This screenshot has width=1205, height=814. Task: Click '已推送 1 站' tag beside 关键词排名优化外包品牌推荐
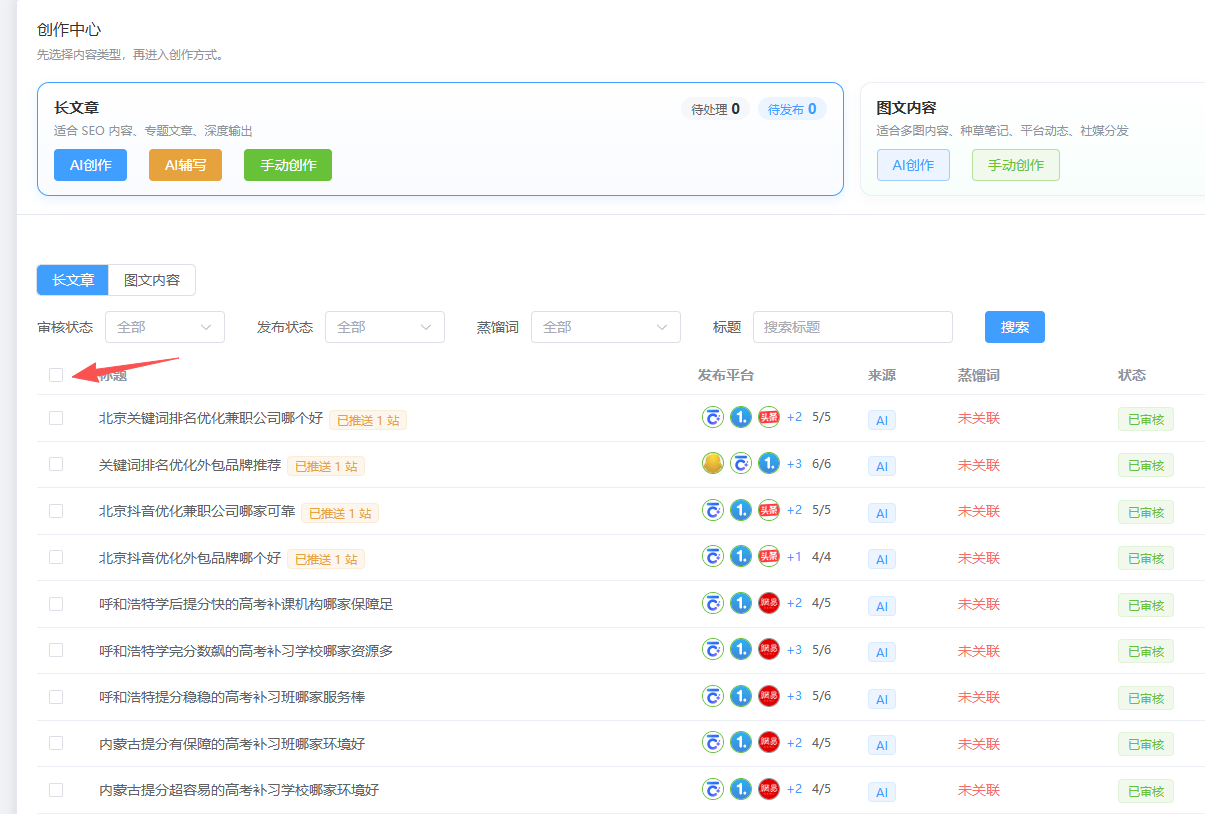326,466
